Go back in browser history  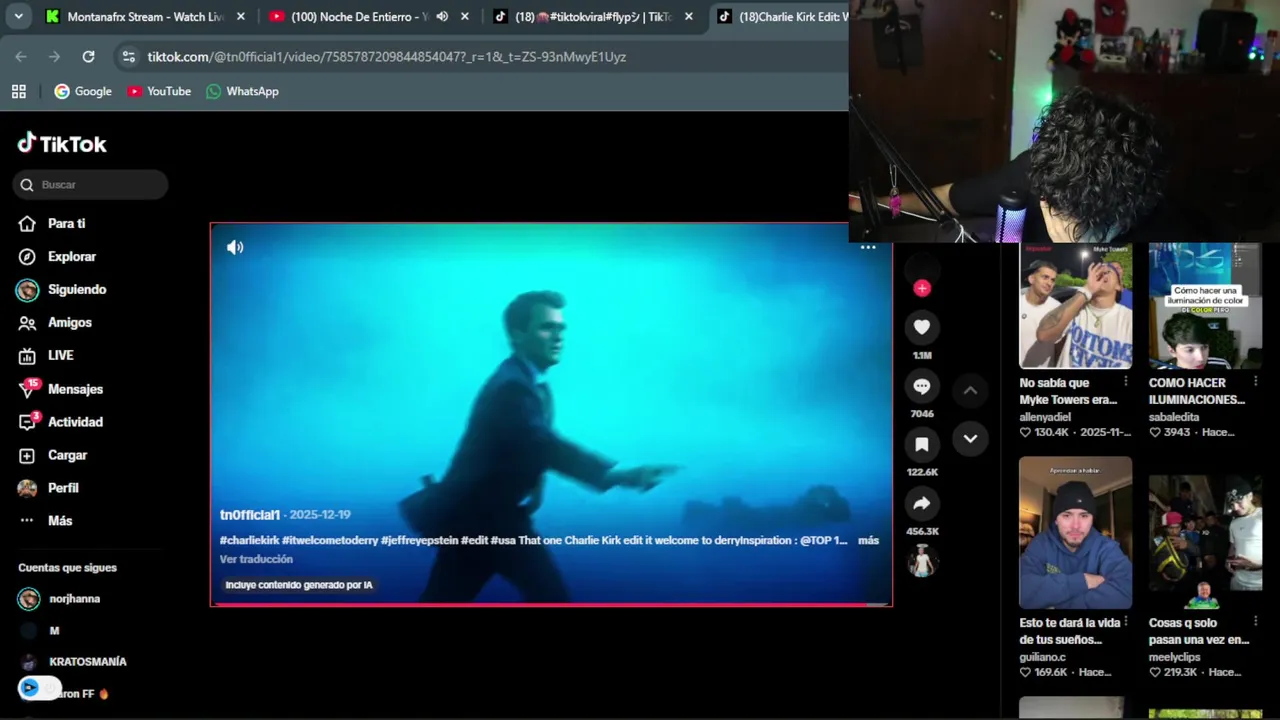point(21,57)
